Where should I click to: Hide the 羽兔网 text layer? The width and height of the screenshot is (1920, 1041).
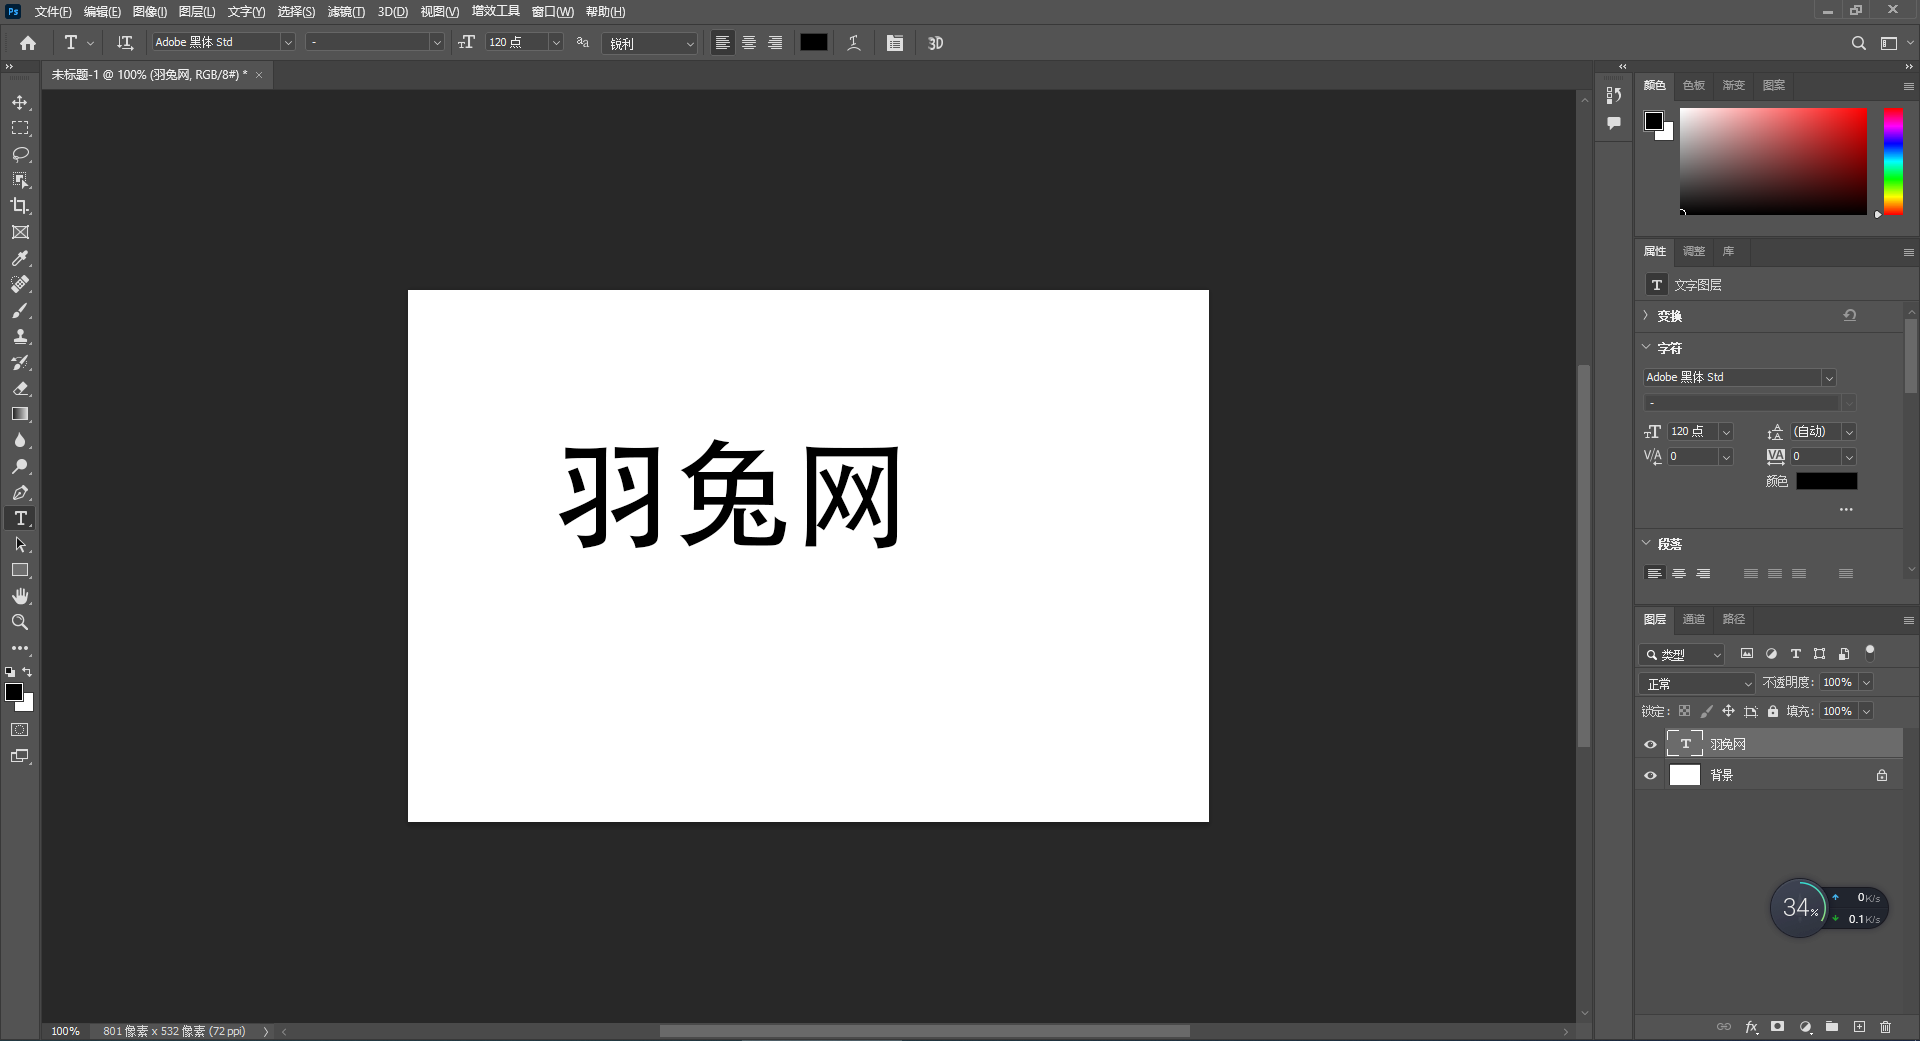(1650, 744)
